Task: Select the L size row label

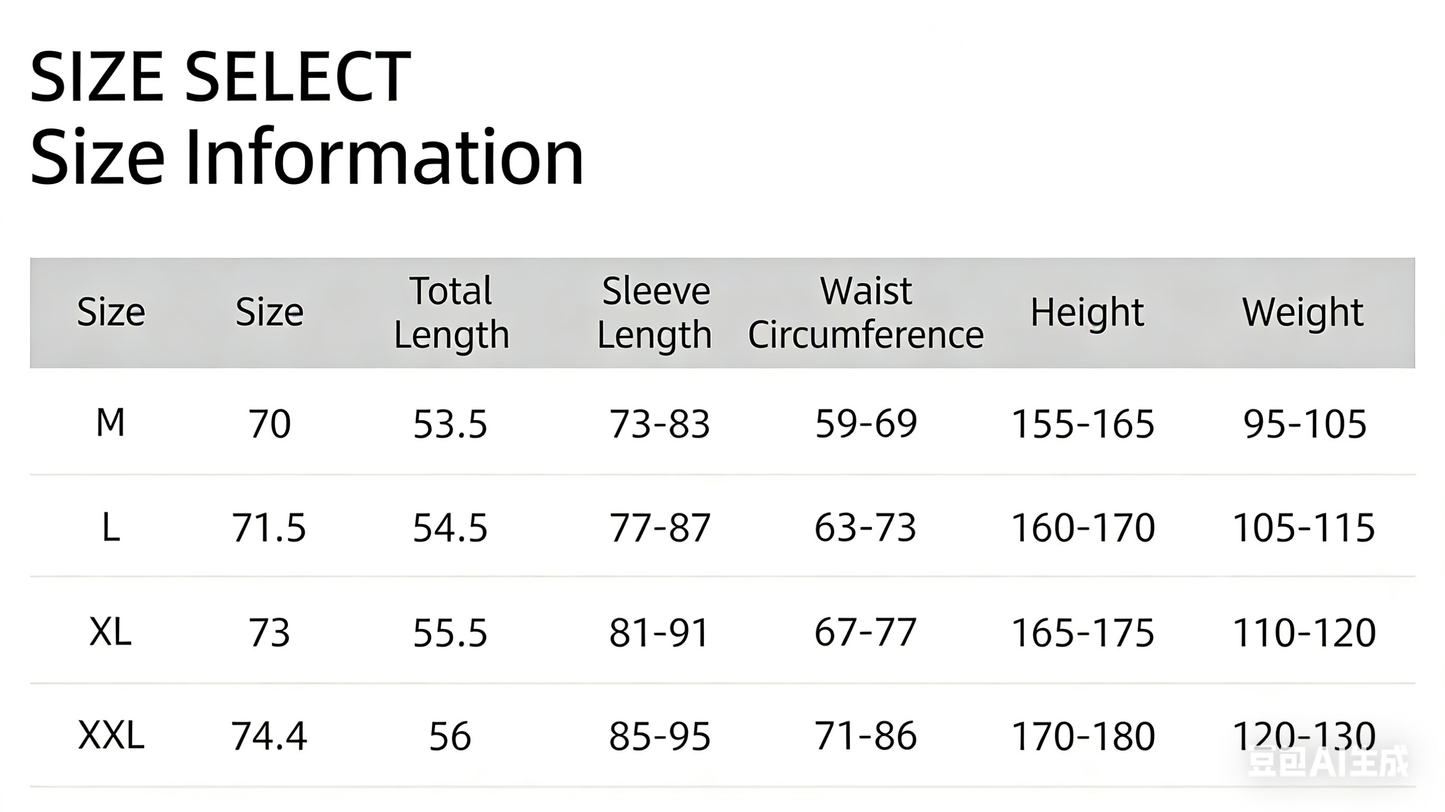Action: pos(110,527)
